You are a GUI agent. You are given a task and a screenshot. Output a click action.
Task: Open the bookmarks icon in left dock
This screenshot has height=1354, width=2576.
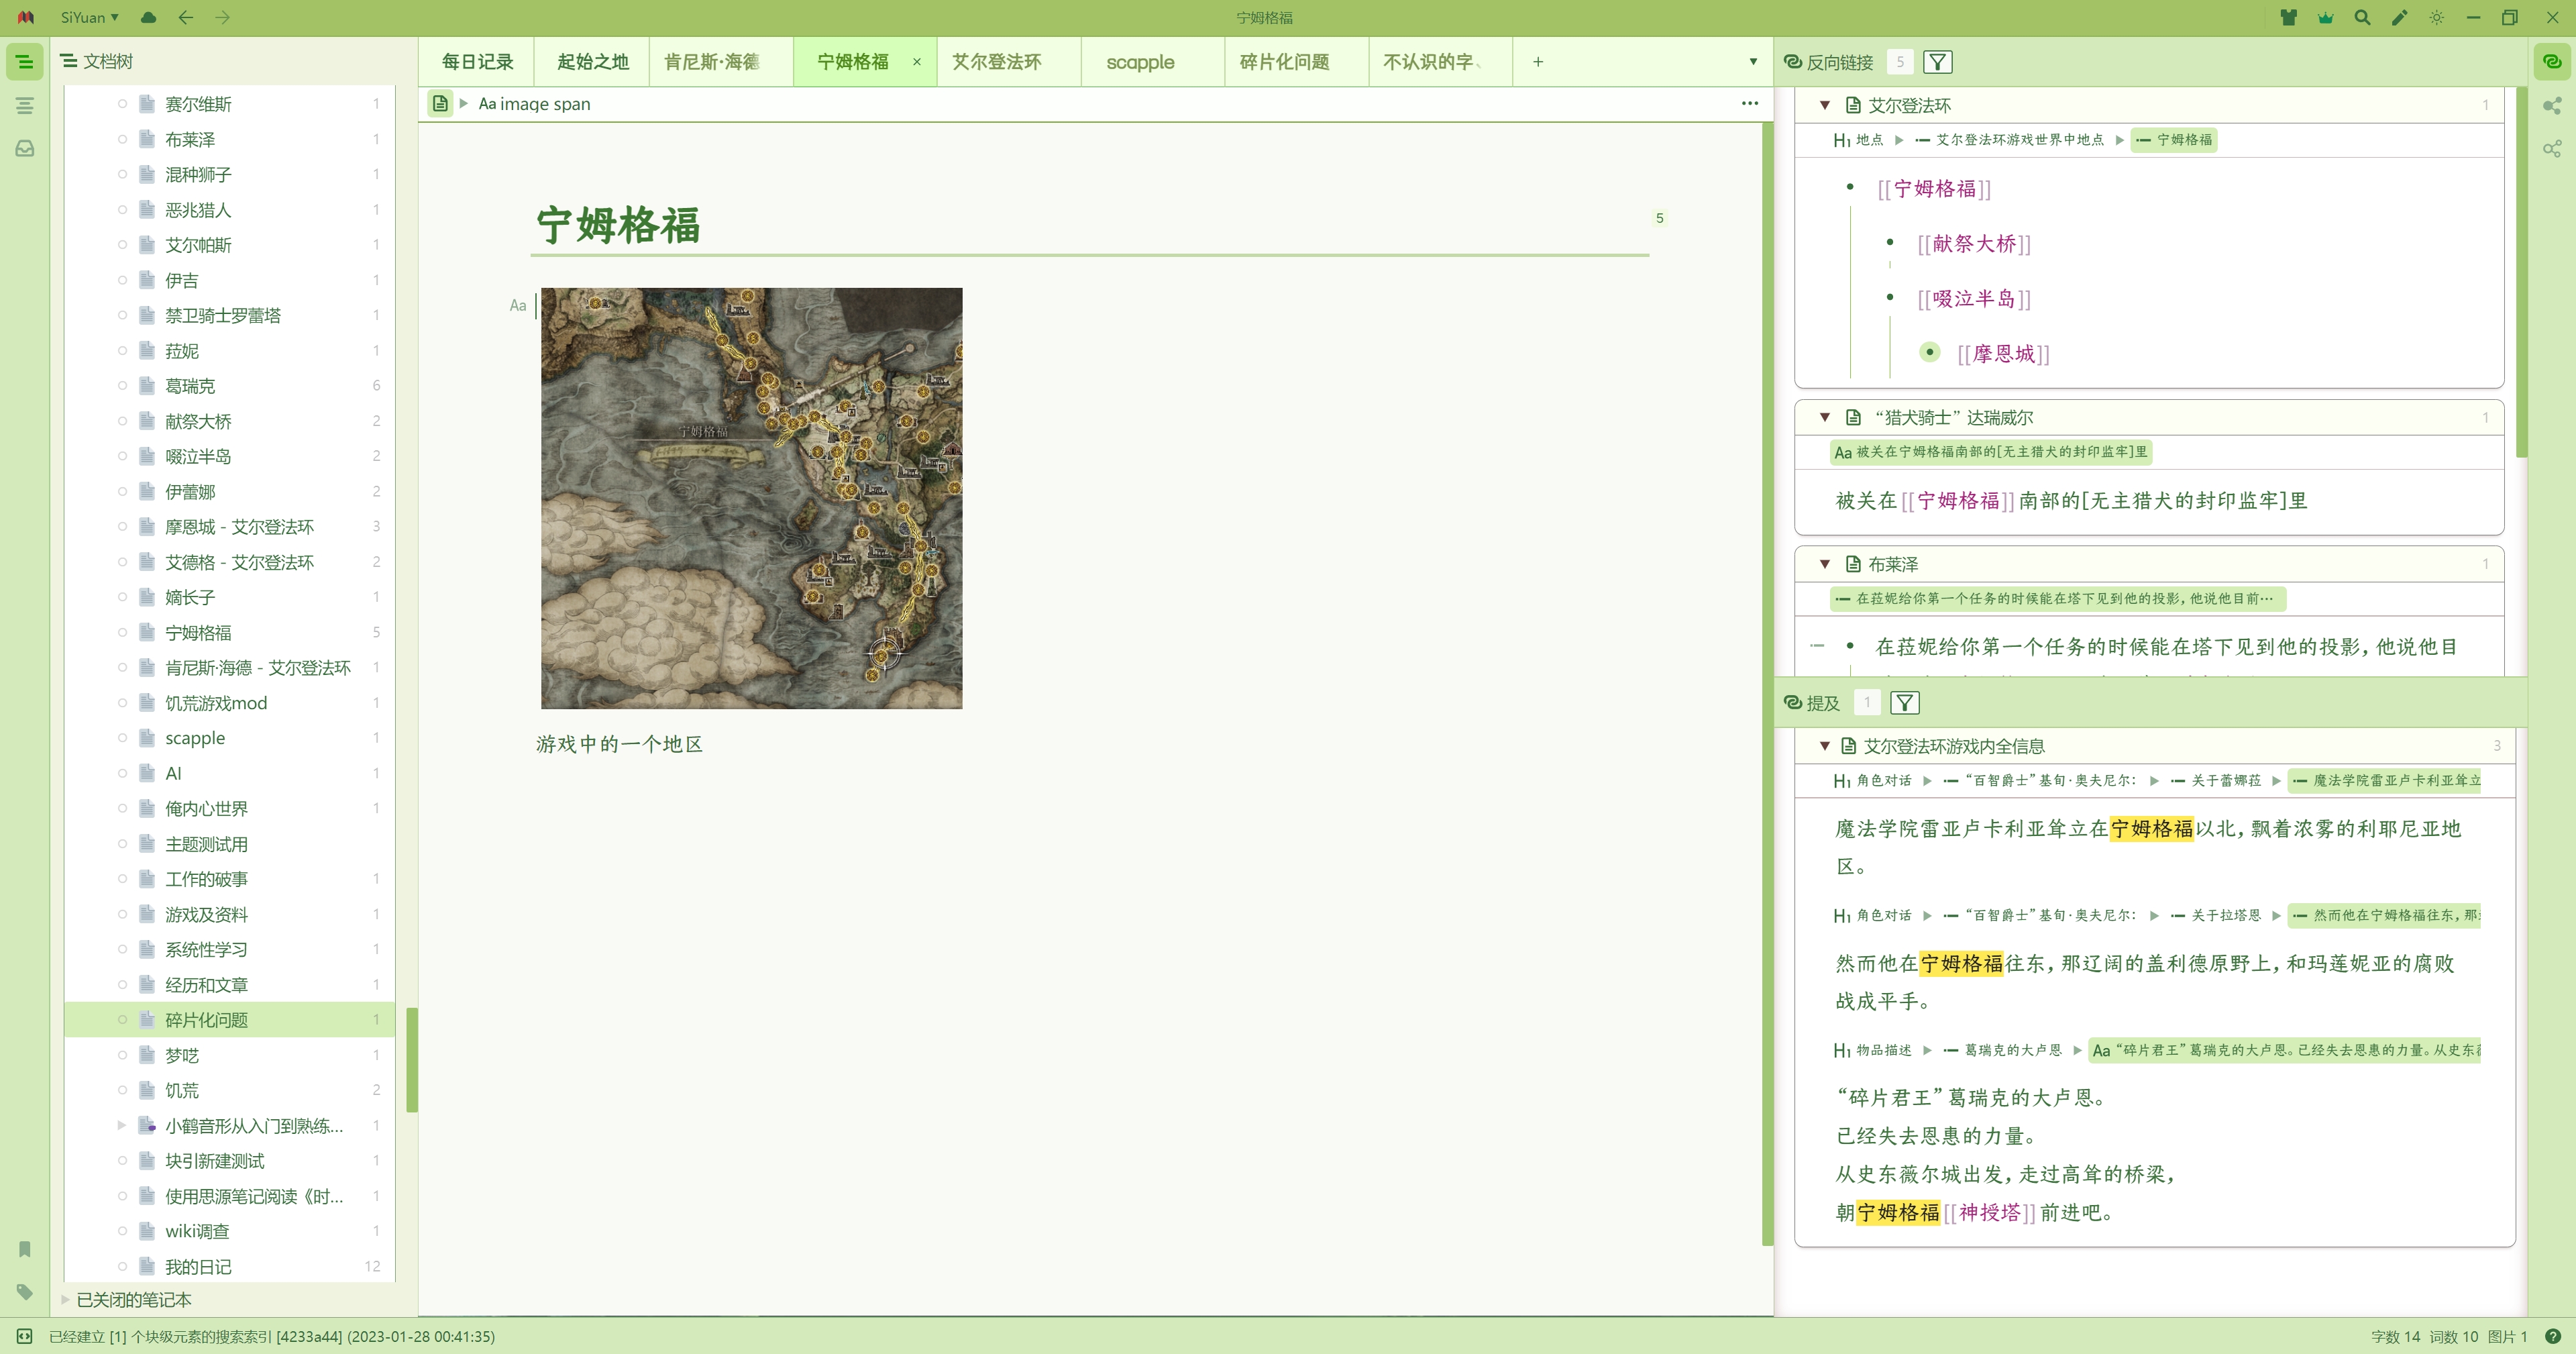[25, 1249]
